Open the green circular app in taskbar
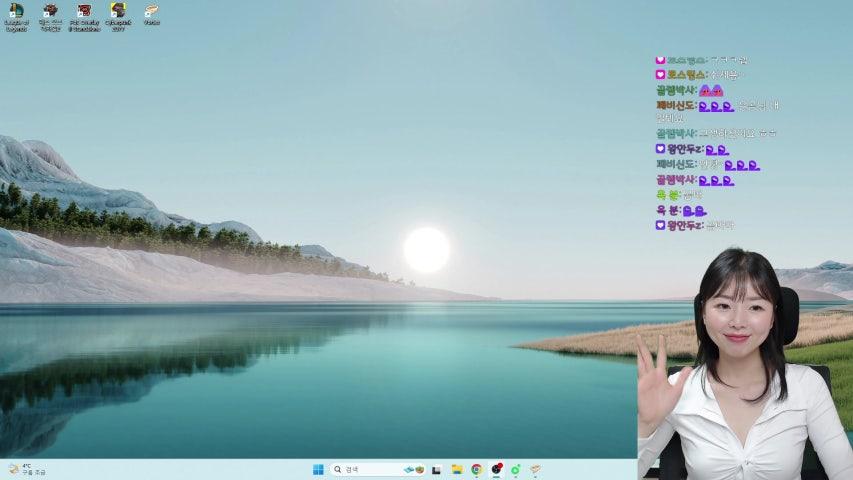 click(x=516, y=469)
